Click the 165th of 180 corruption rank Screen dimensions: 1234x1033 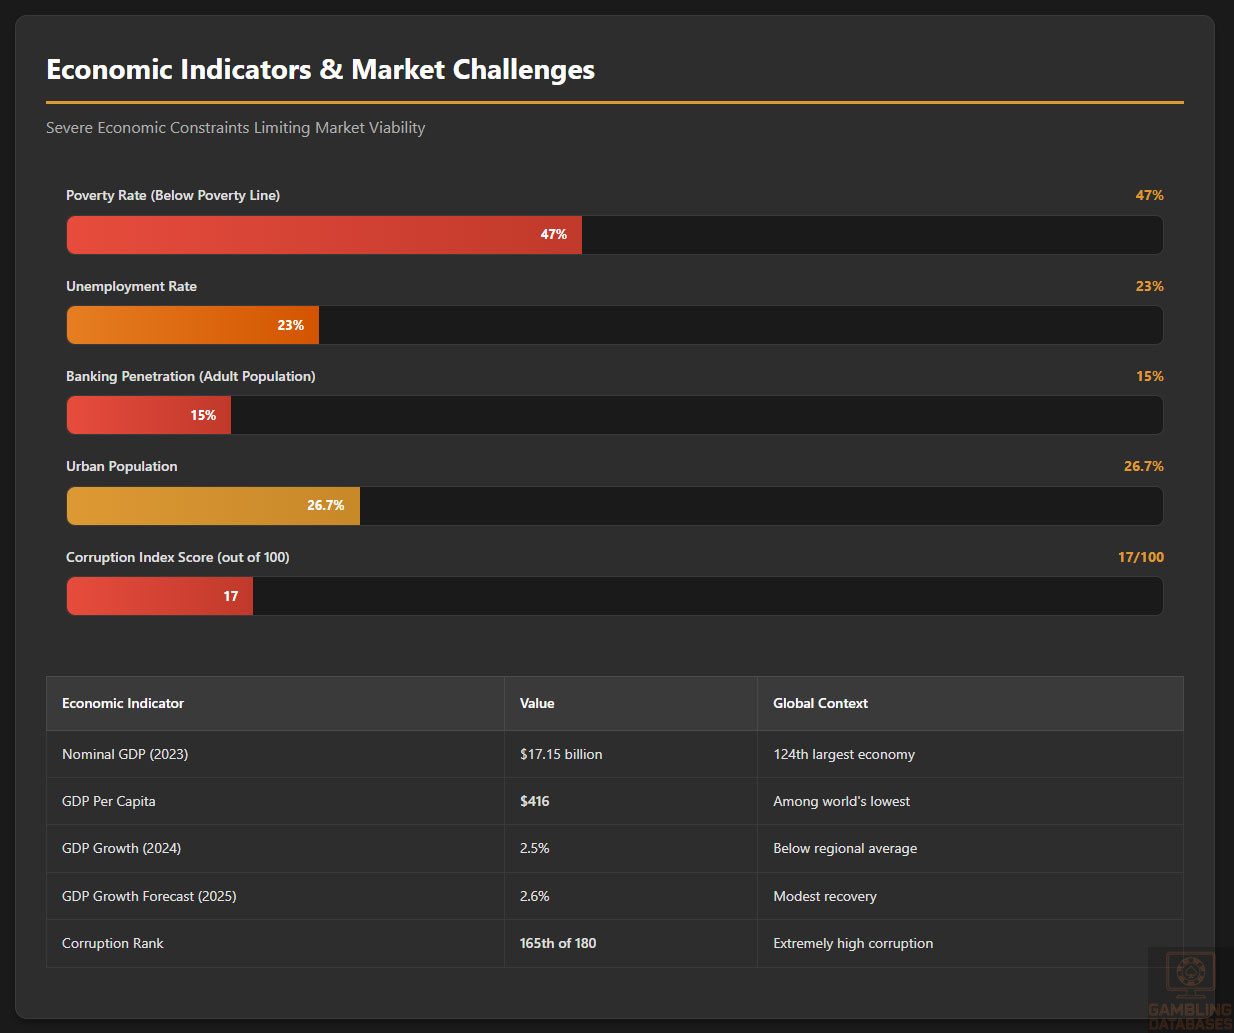click(x=558, y=944)
